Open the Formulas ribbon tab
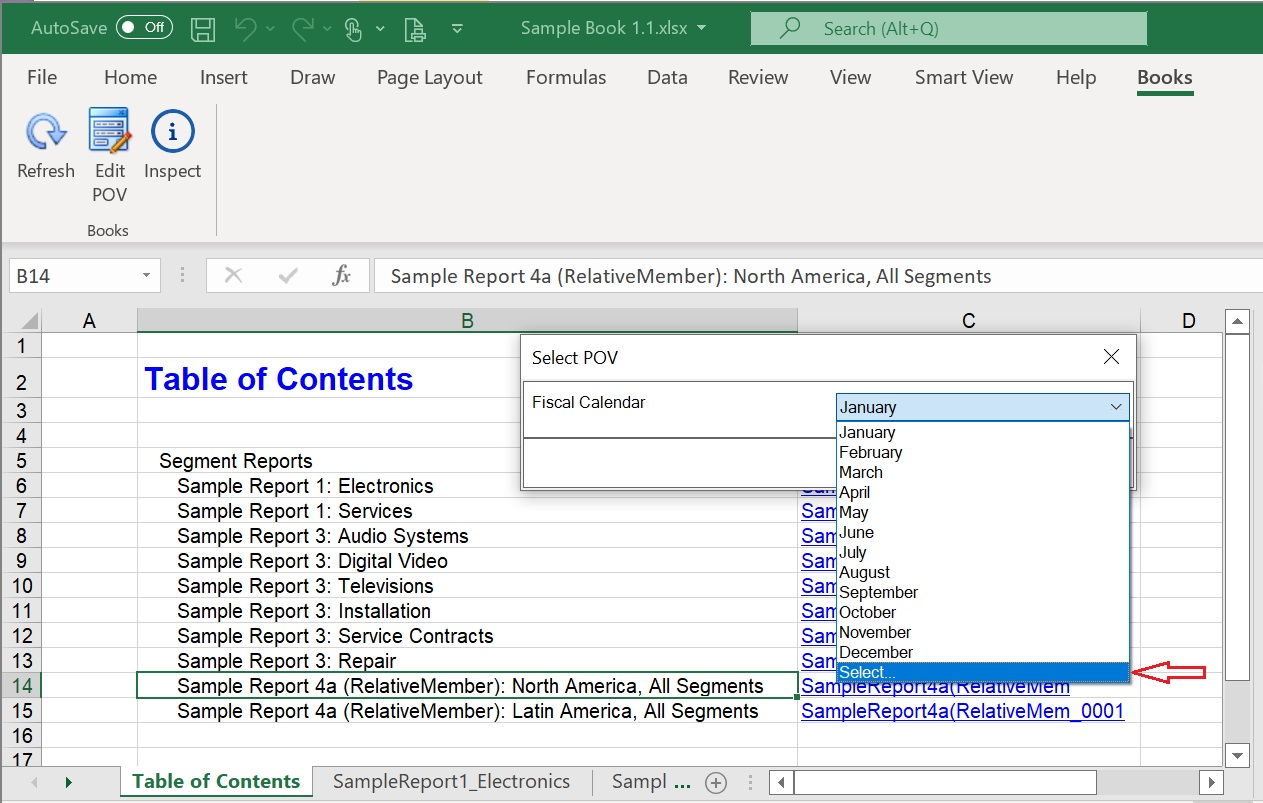The width and height of the screenshot is (1263, 803). [x=566, y=77]
